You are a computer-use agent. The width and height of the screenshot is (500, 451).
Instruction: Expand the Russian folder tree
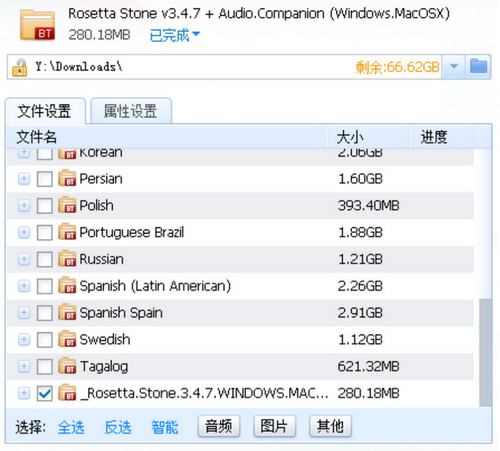pyautogui.click(x=24, y=259)
